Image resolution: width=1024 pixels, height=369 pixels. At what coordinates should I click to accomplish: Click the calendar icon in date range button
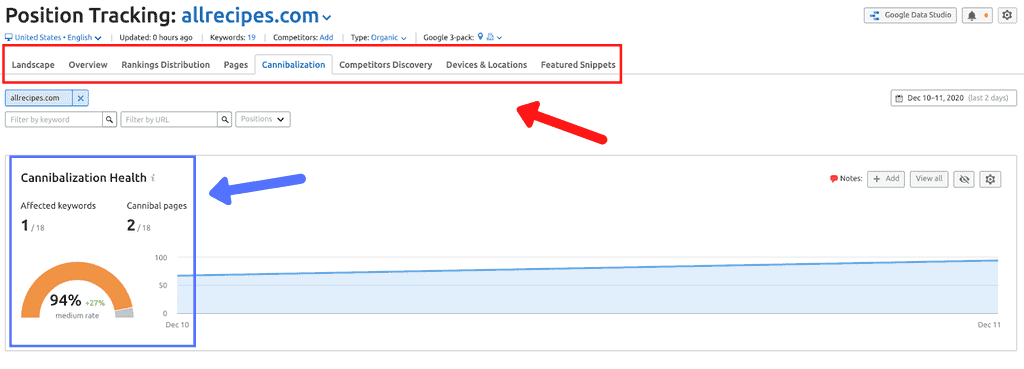[x=900, y=99]
